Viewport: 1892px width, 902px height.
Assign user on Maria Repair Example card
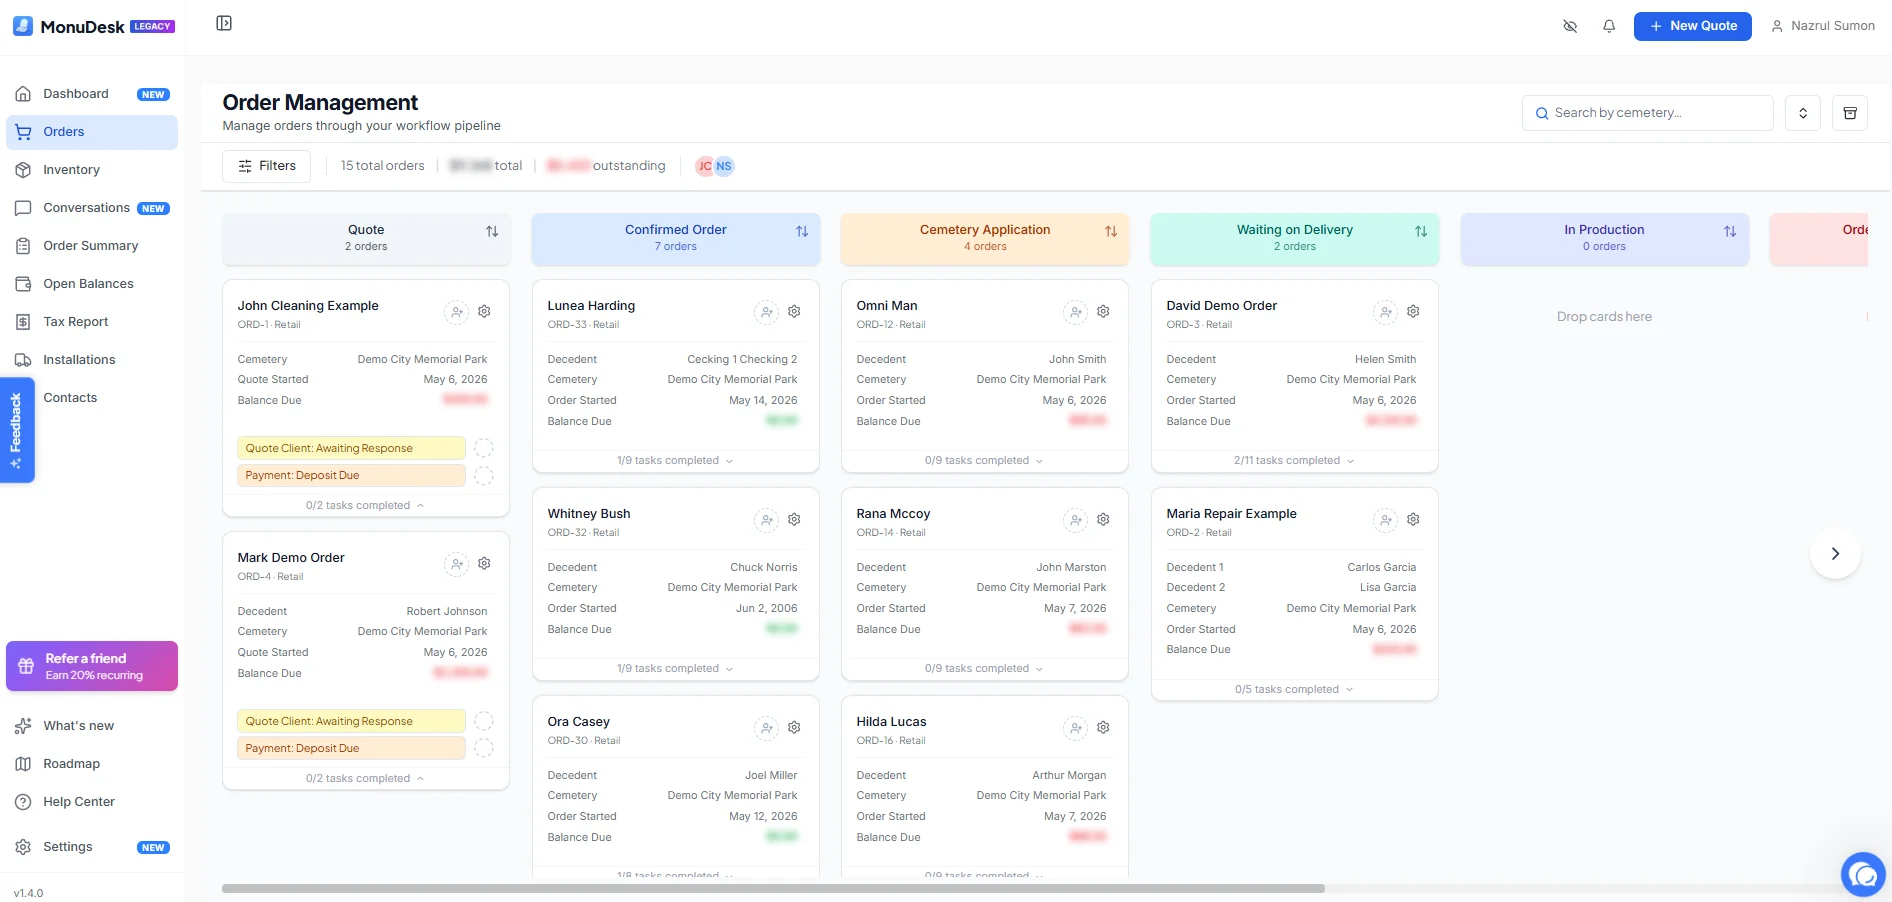tap(1386, 520)
